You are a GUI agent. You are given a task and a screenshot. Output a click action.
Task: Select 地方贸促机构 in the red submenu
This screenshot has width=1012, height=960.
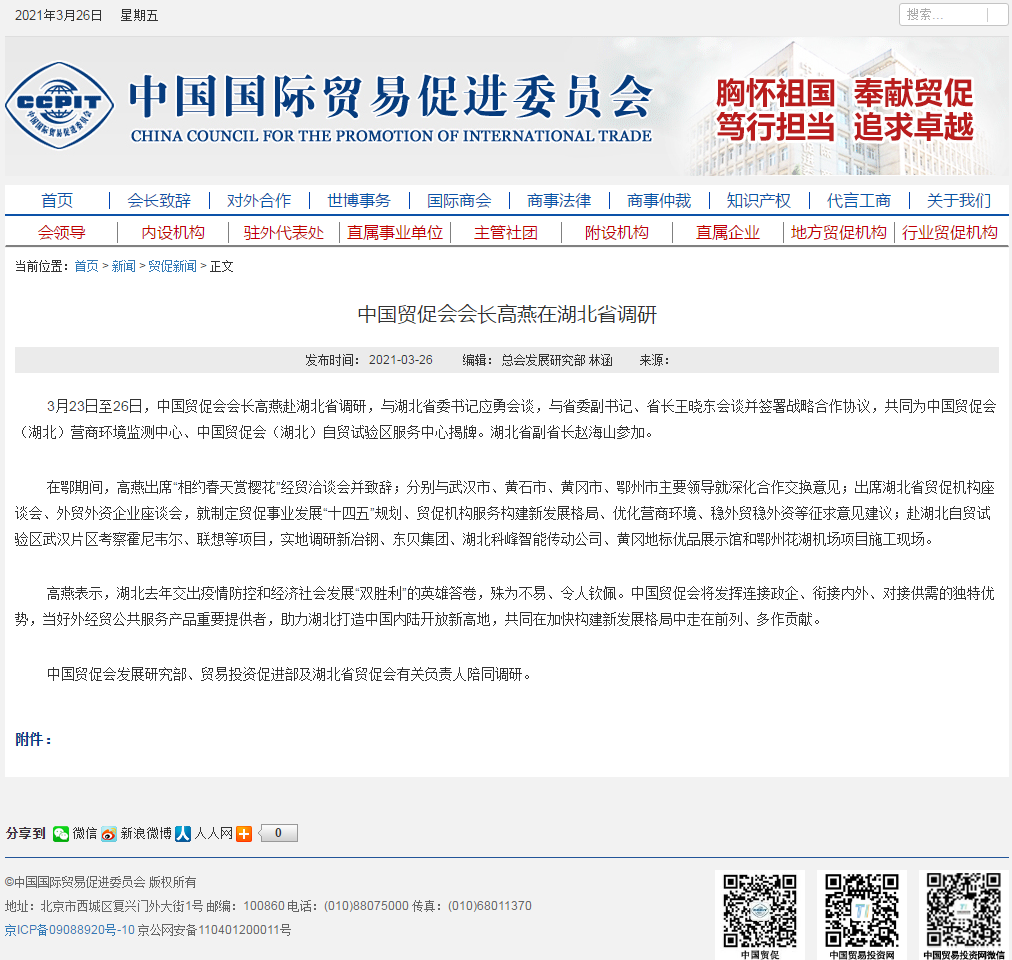[838, 233]
